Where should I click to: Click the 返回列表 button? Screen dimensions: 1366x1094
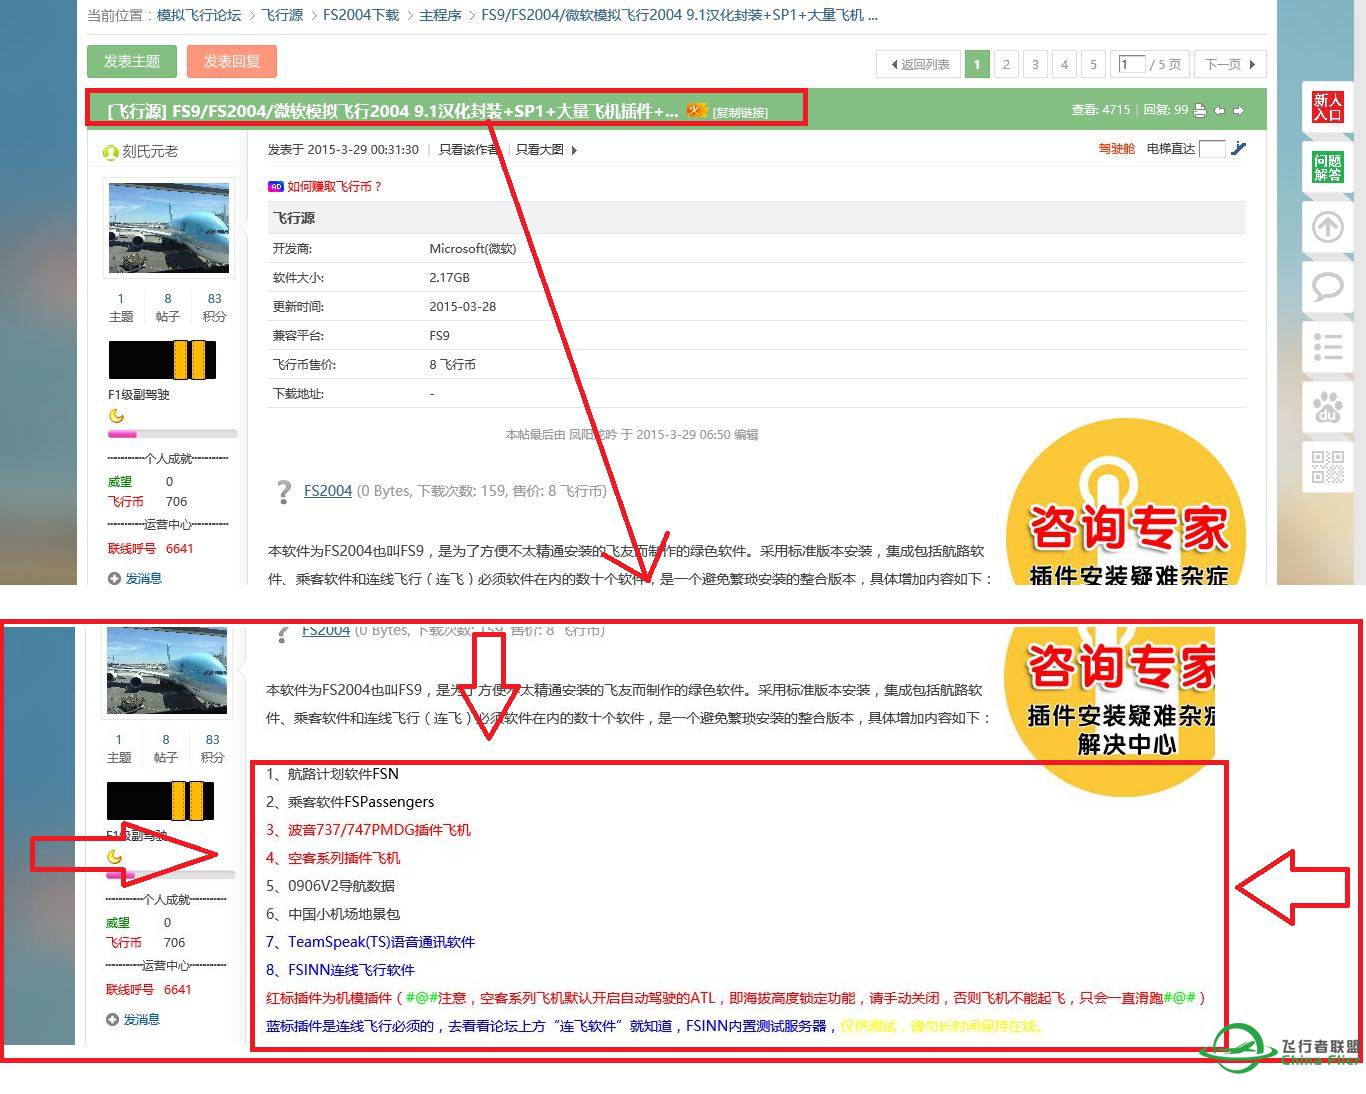click(x=919, y=64)
